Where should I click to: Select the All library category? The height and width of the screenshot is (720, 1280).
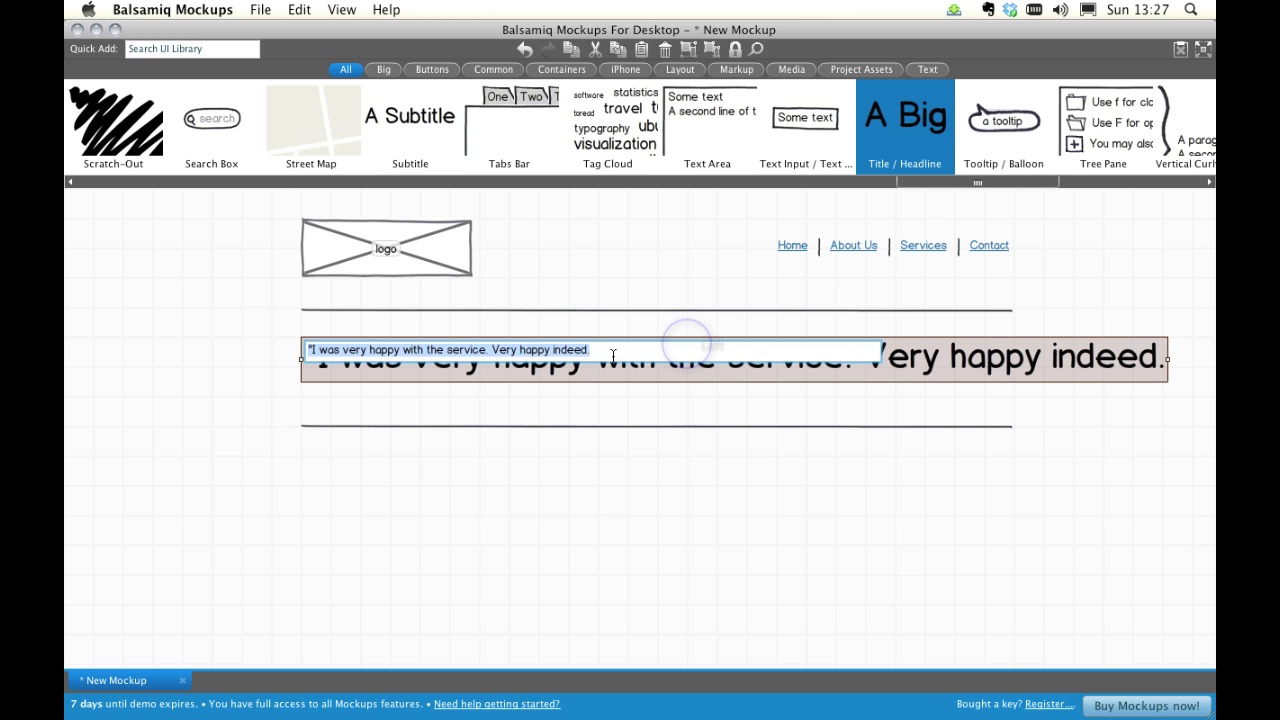345,69
